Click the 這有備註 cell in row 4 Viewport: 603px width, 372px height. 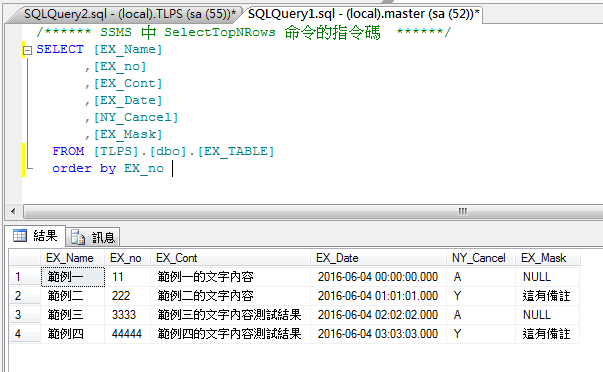pyautogui.click(x=548, y=334)
